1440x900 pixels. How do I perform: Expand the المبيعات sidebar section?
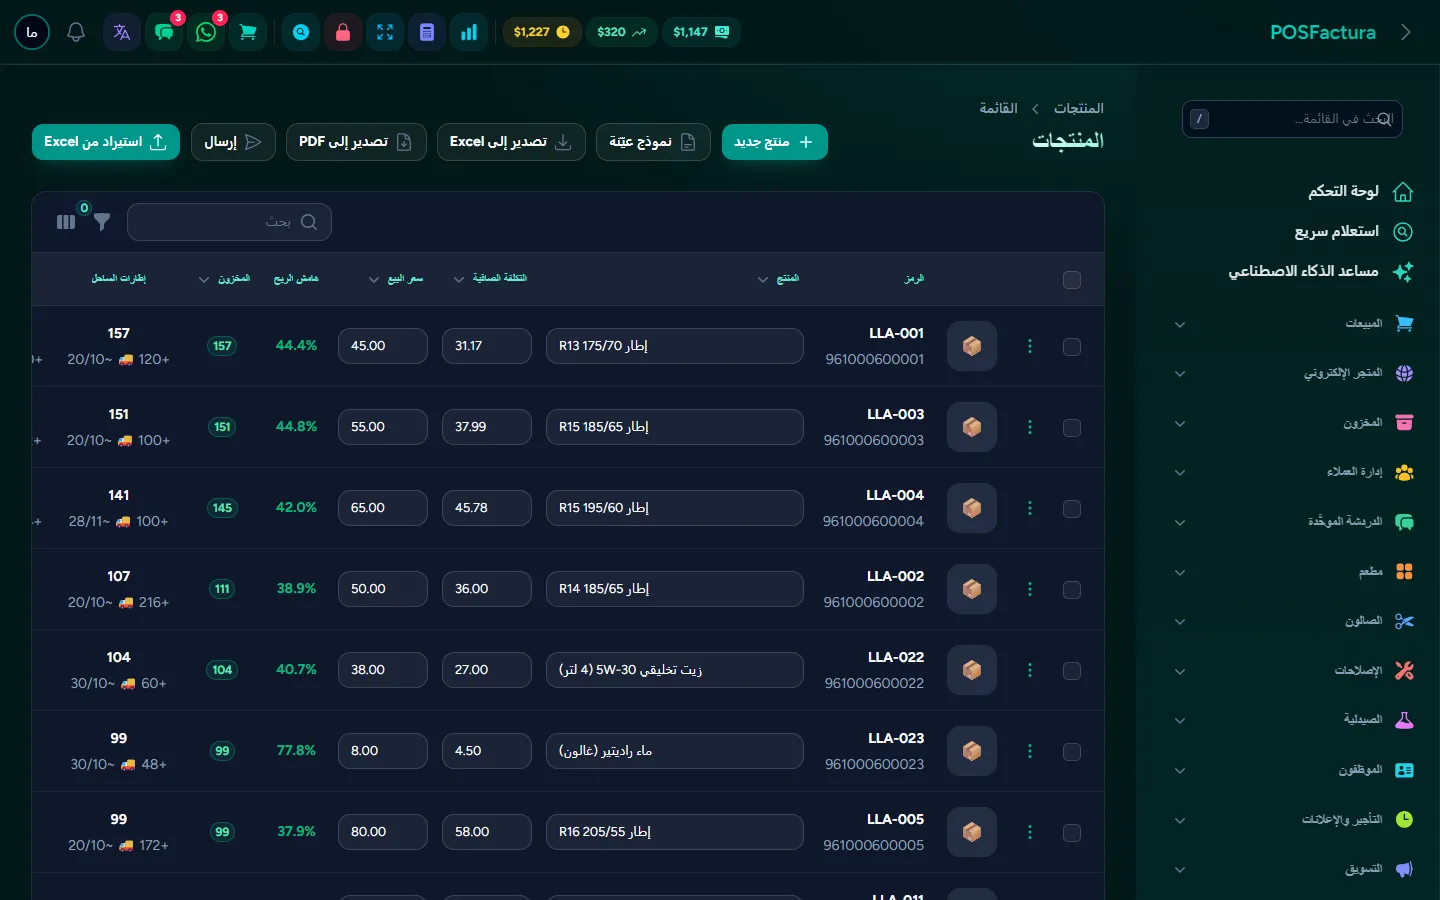click(x=1294, y=324)
